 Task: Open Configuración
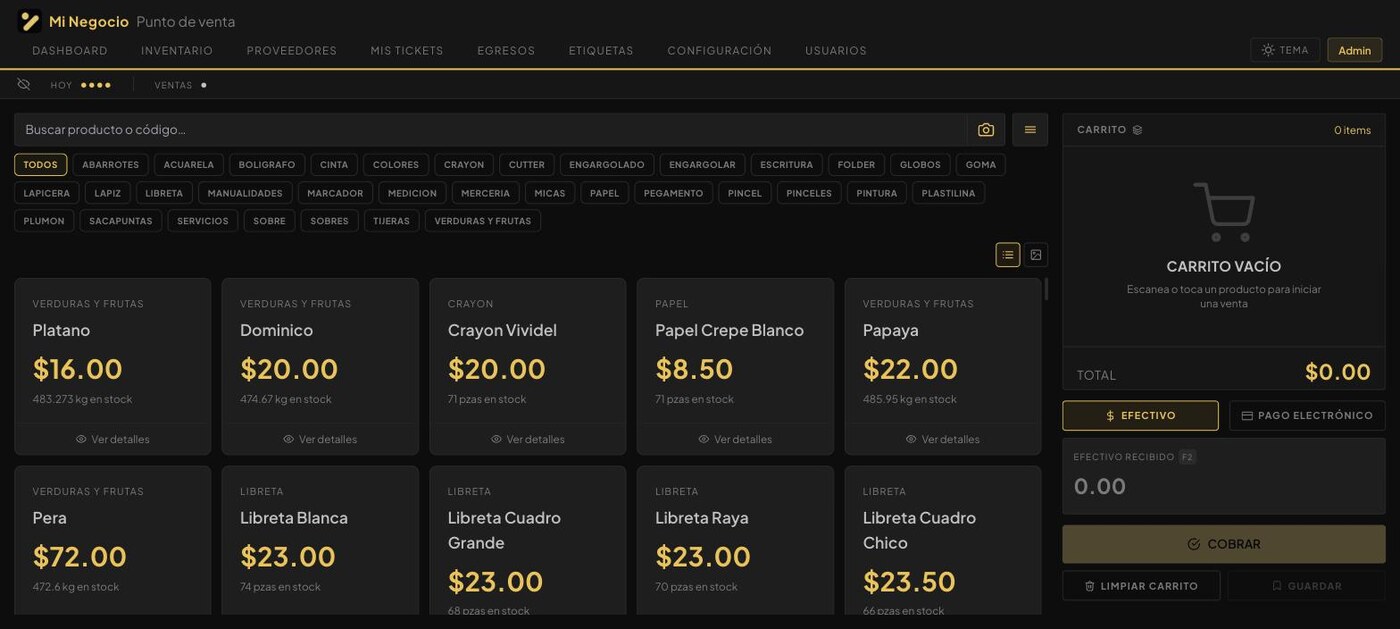tap(720, 51)
